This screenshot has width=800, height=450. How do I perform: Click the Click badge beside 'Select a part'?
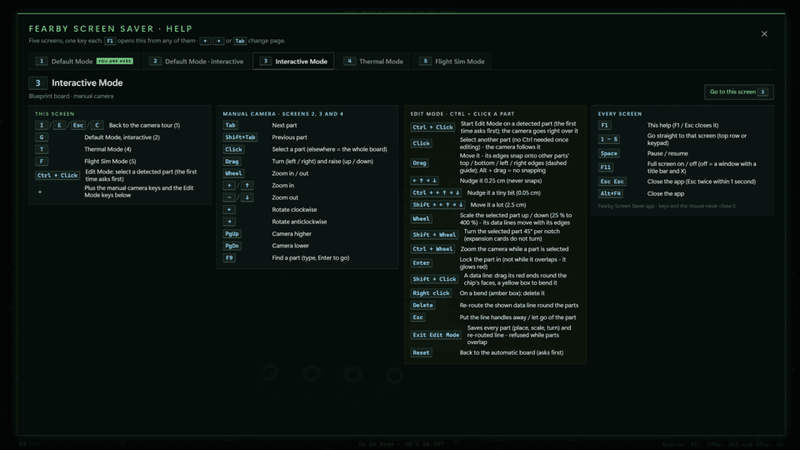233,149
